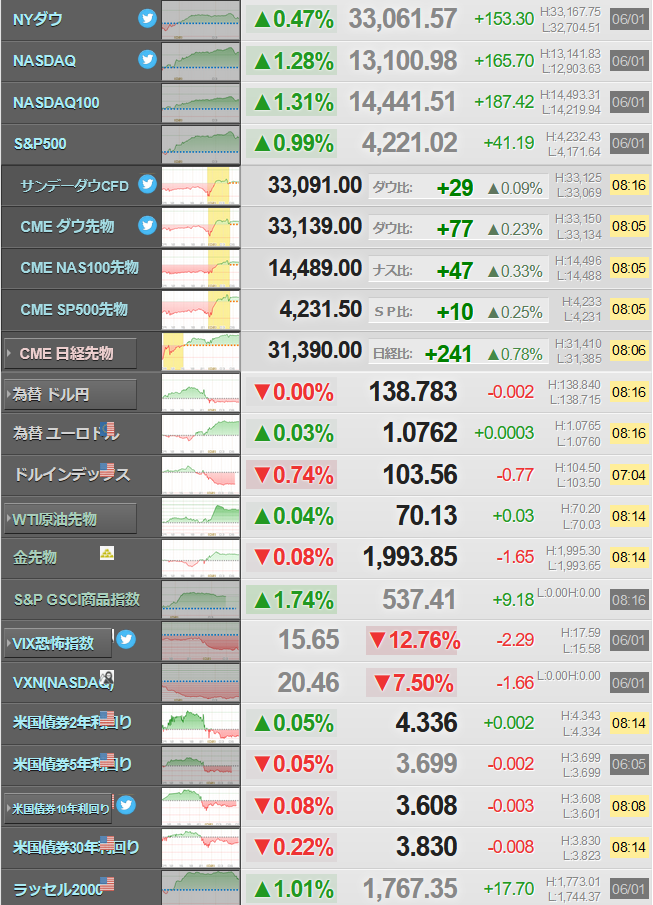Click the US flag icon on 米国債券30年利回り
The image size is (653, 905).
point(107,842)
